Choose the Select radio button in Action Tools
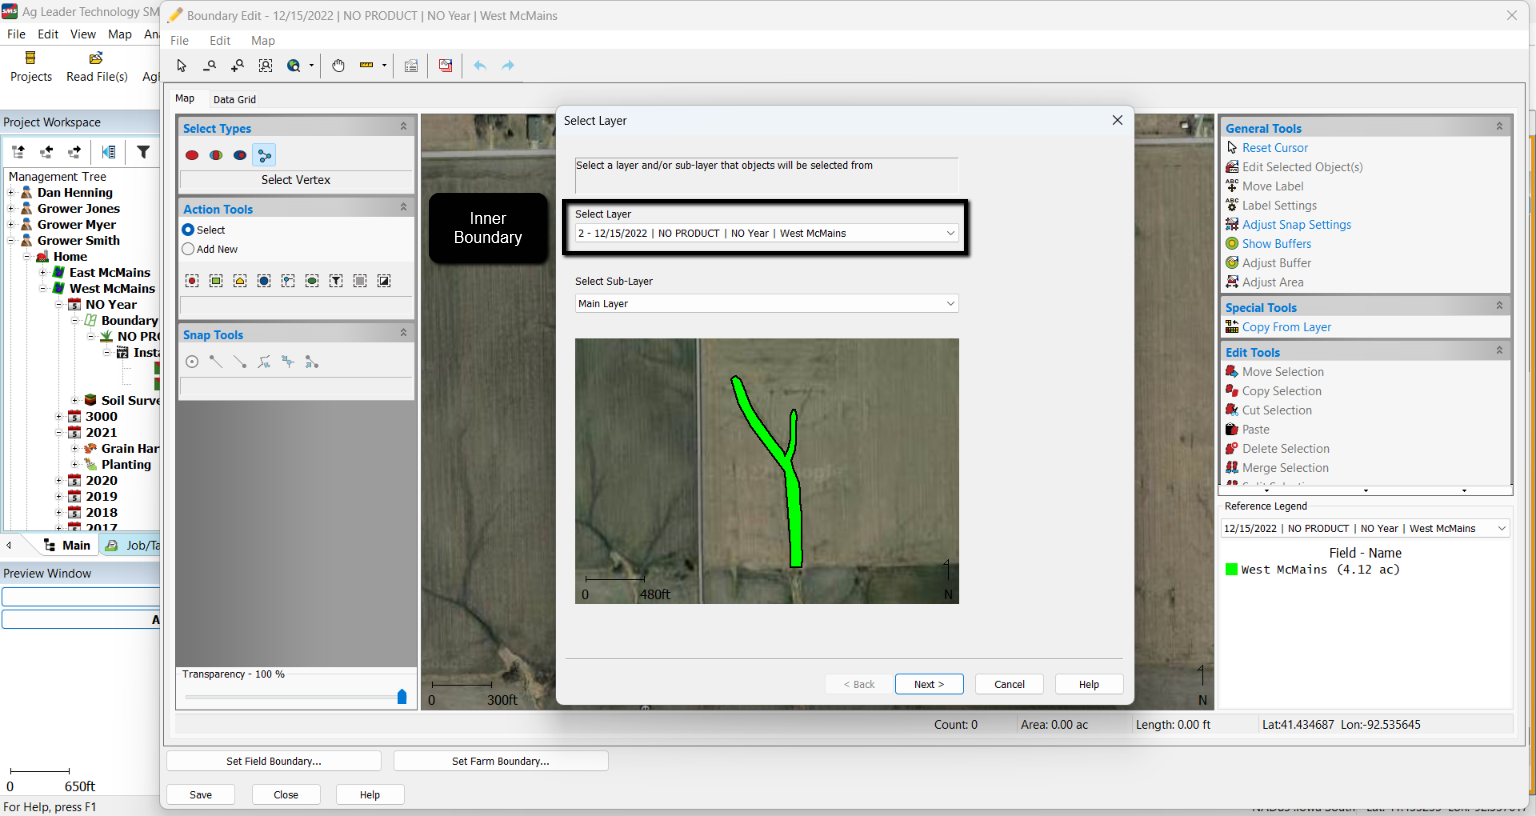Image resolution: width=1536 pixels, height=816 pixels. pos(188,230)
